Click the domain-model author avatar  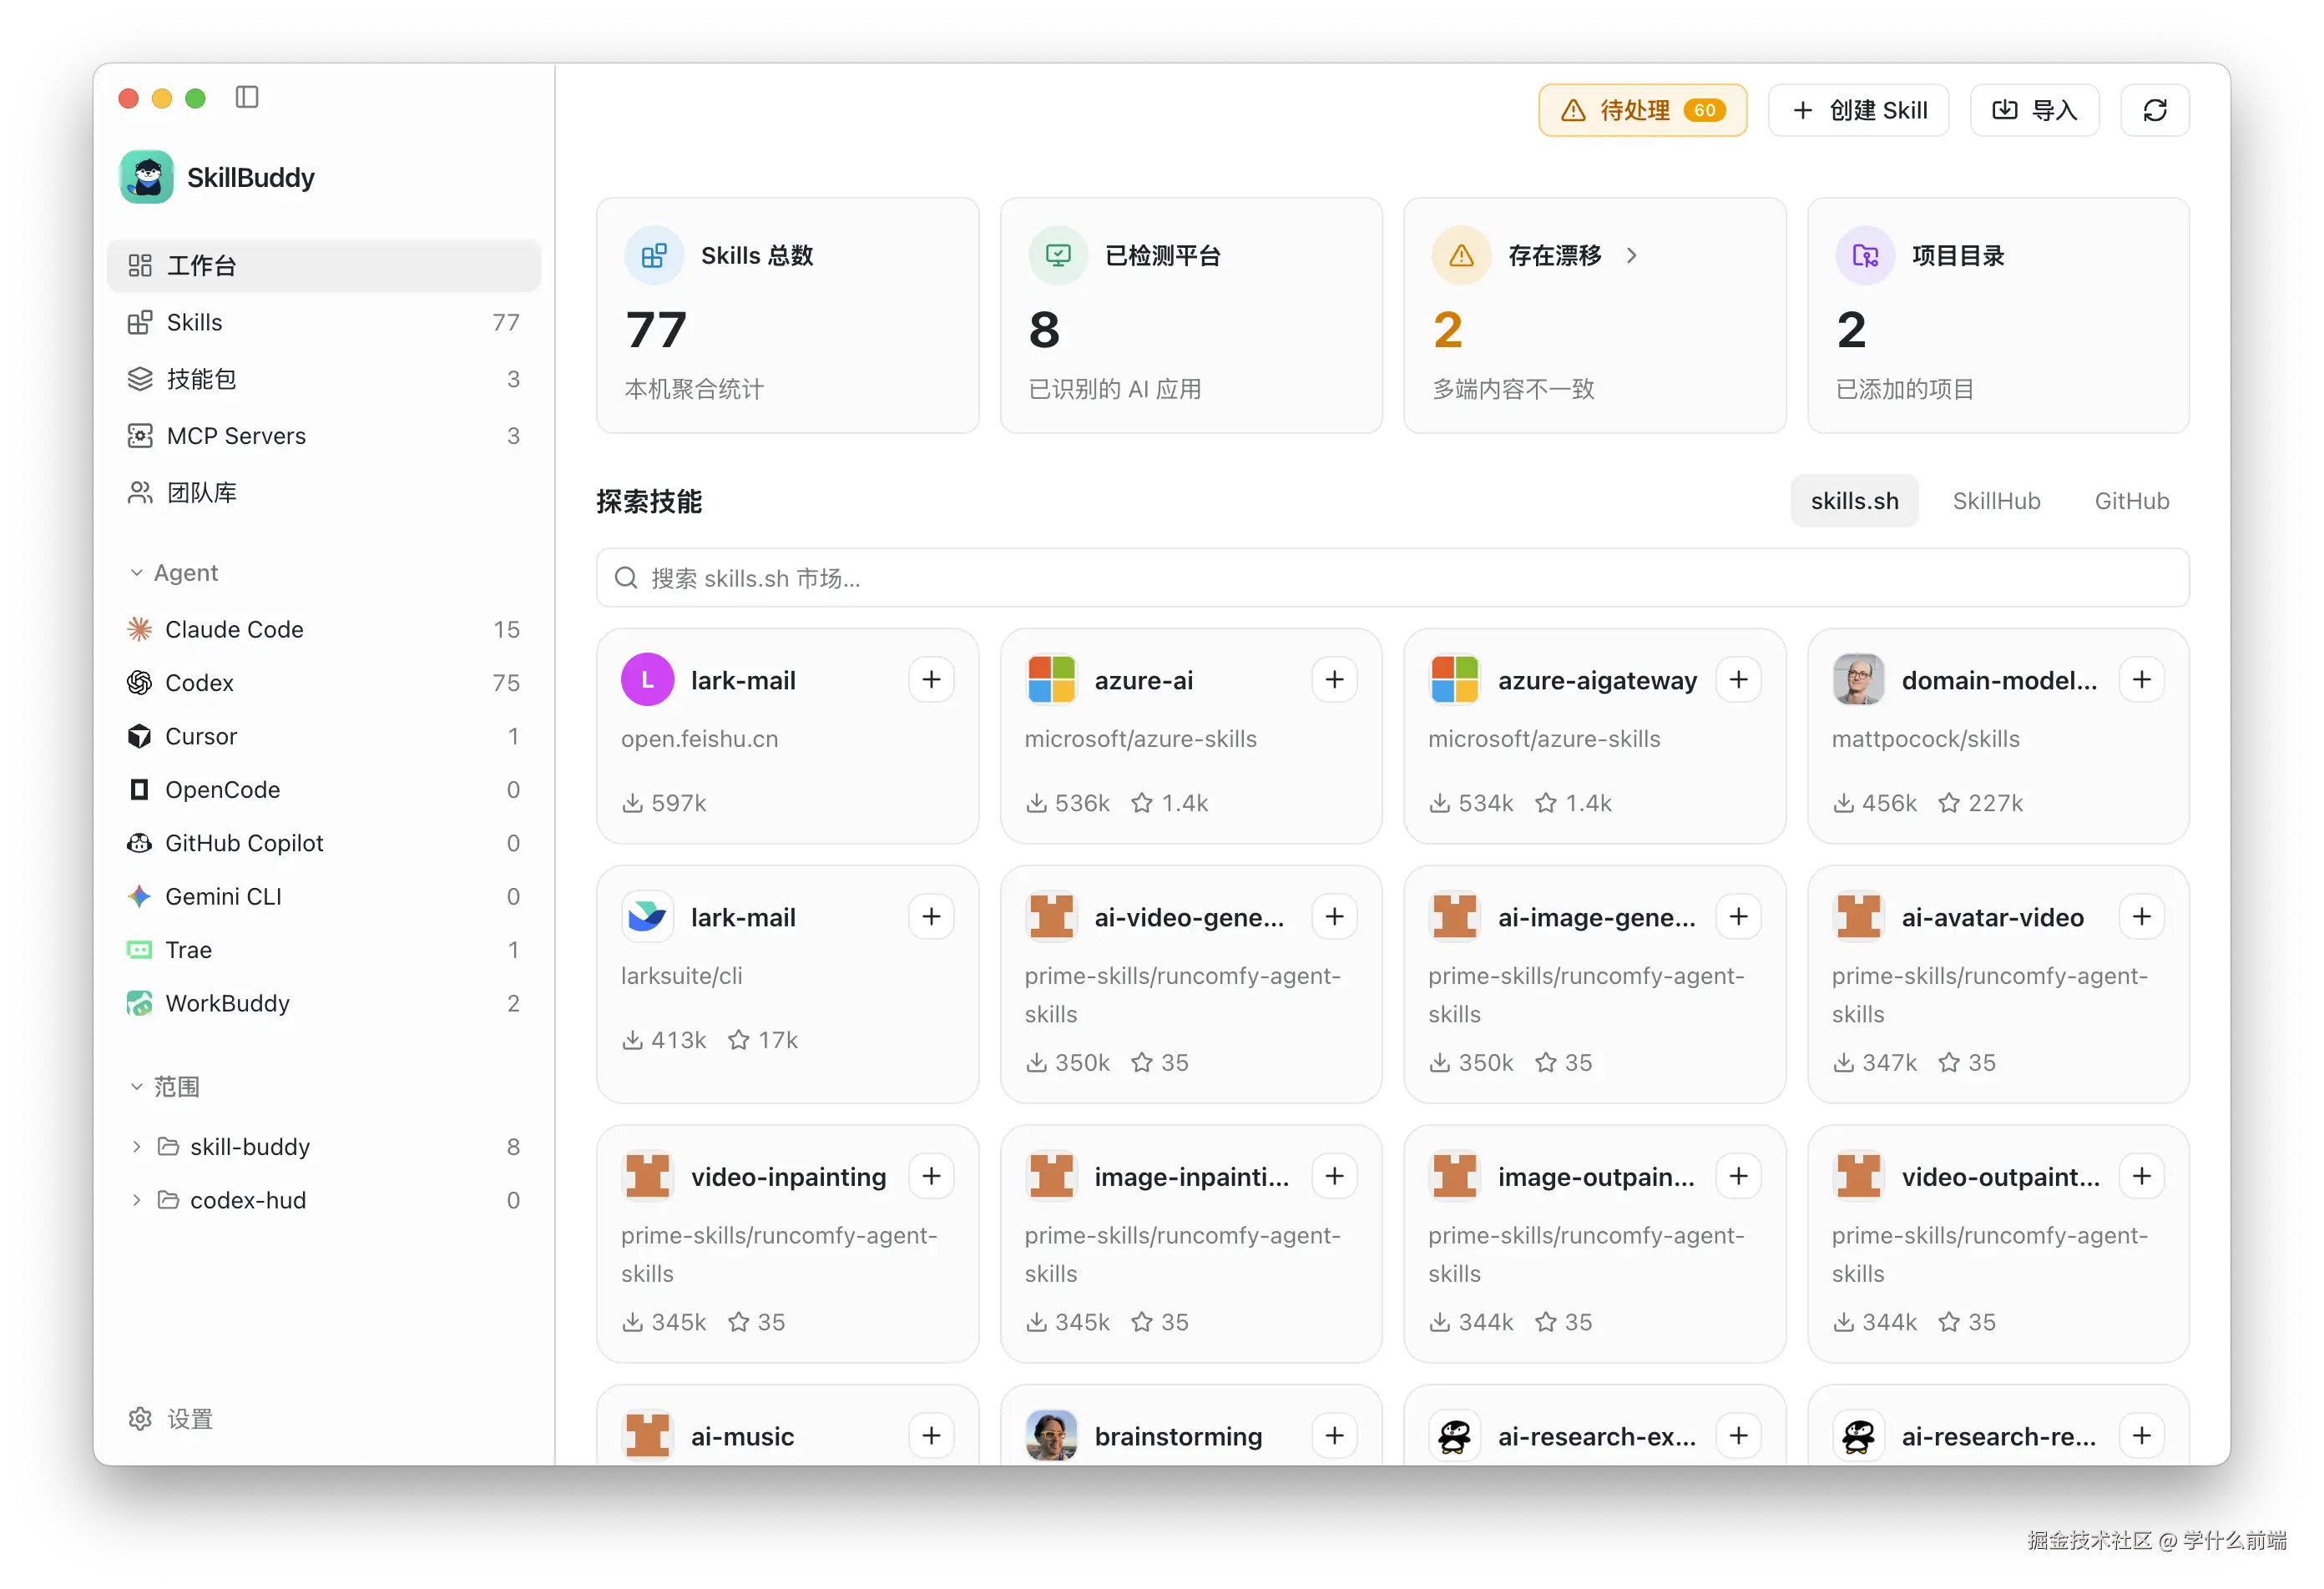[1858, 680]
